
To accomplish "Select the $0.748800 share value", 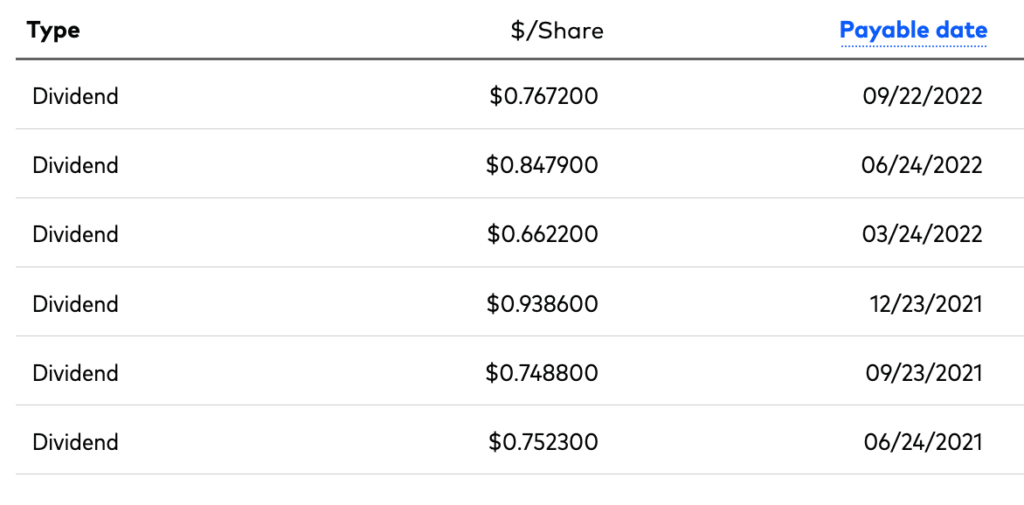I will (x=542, y=373).
